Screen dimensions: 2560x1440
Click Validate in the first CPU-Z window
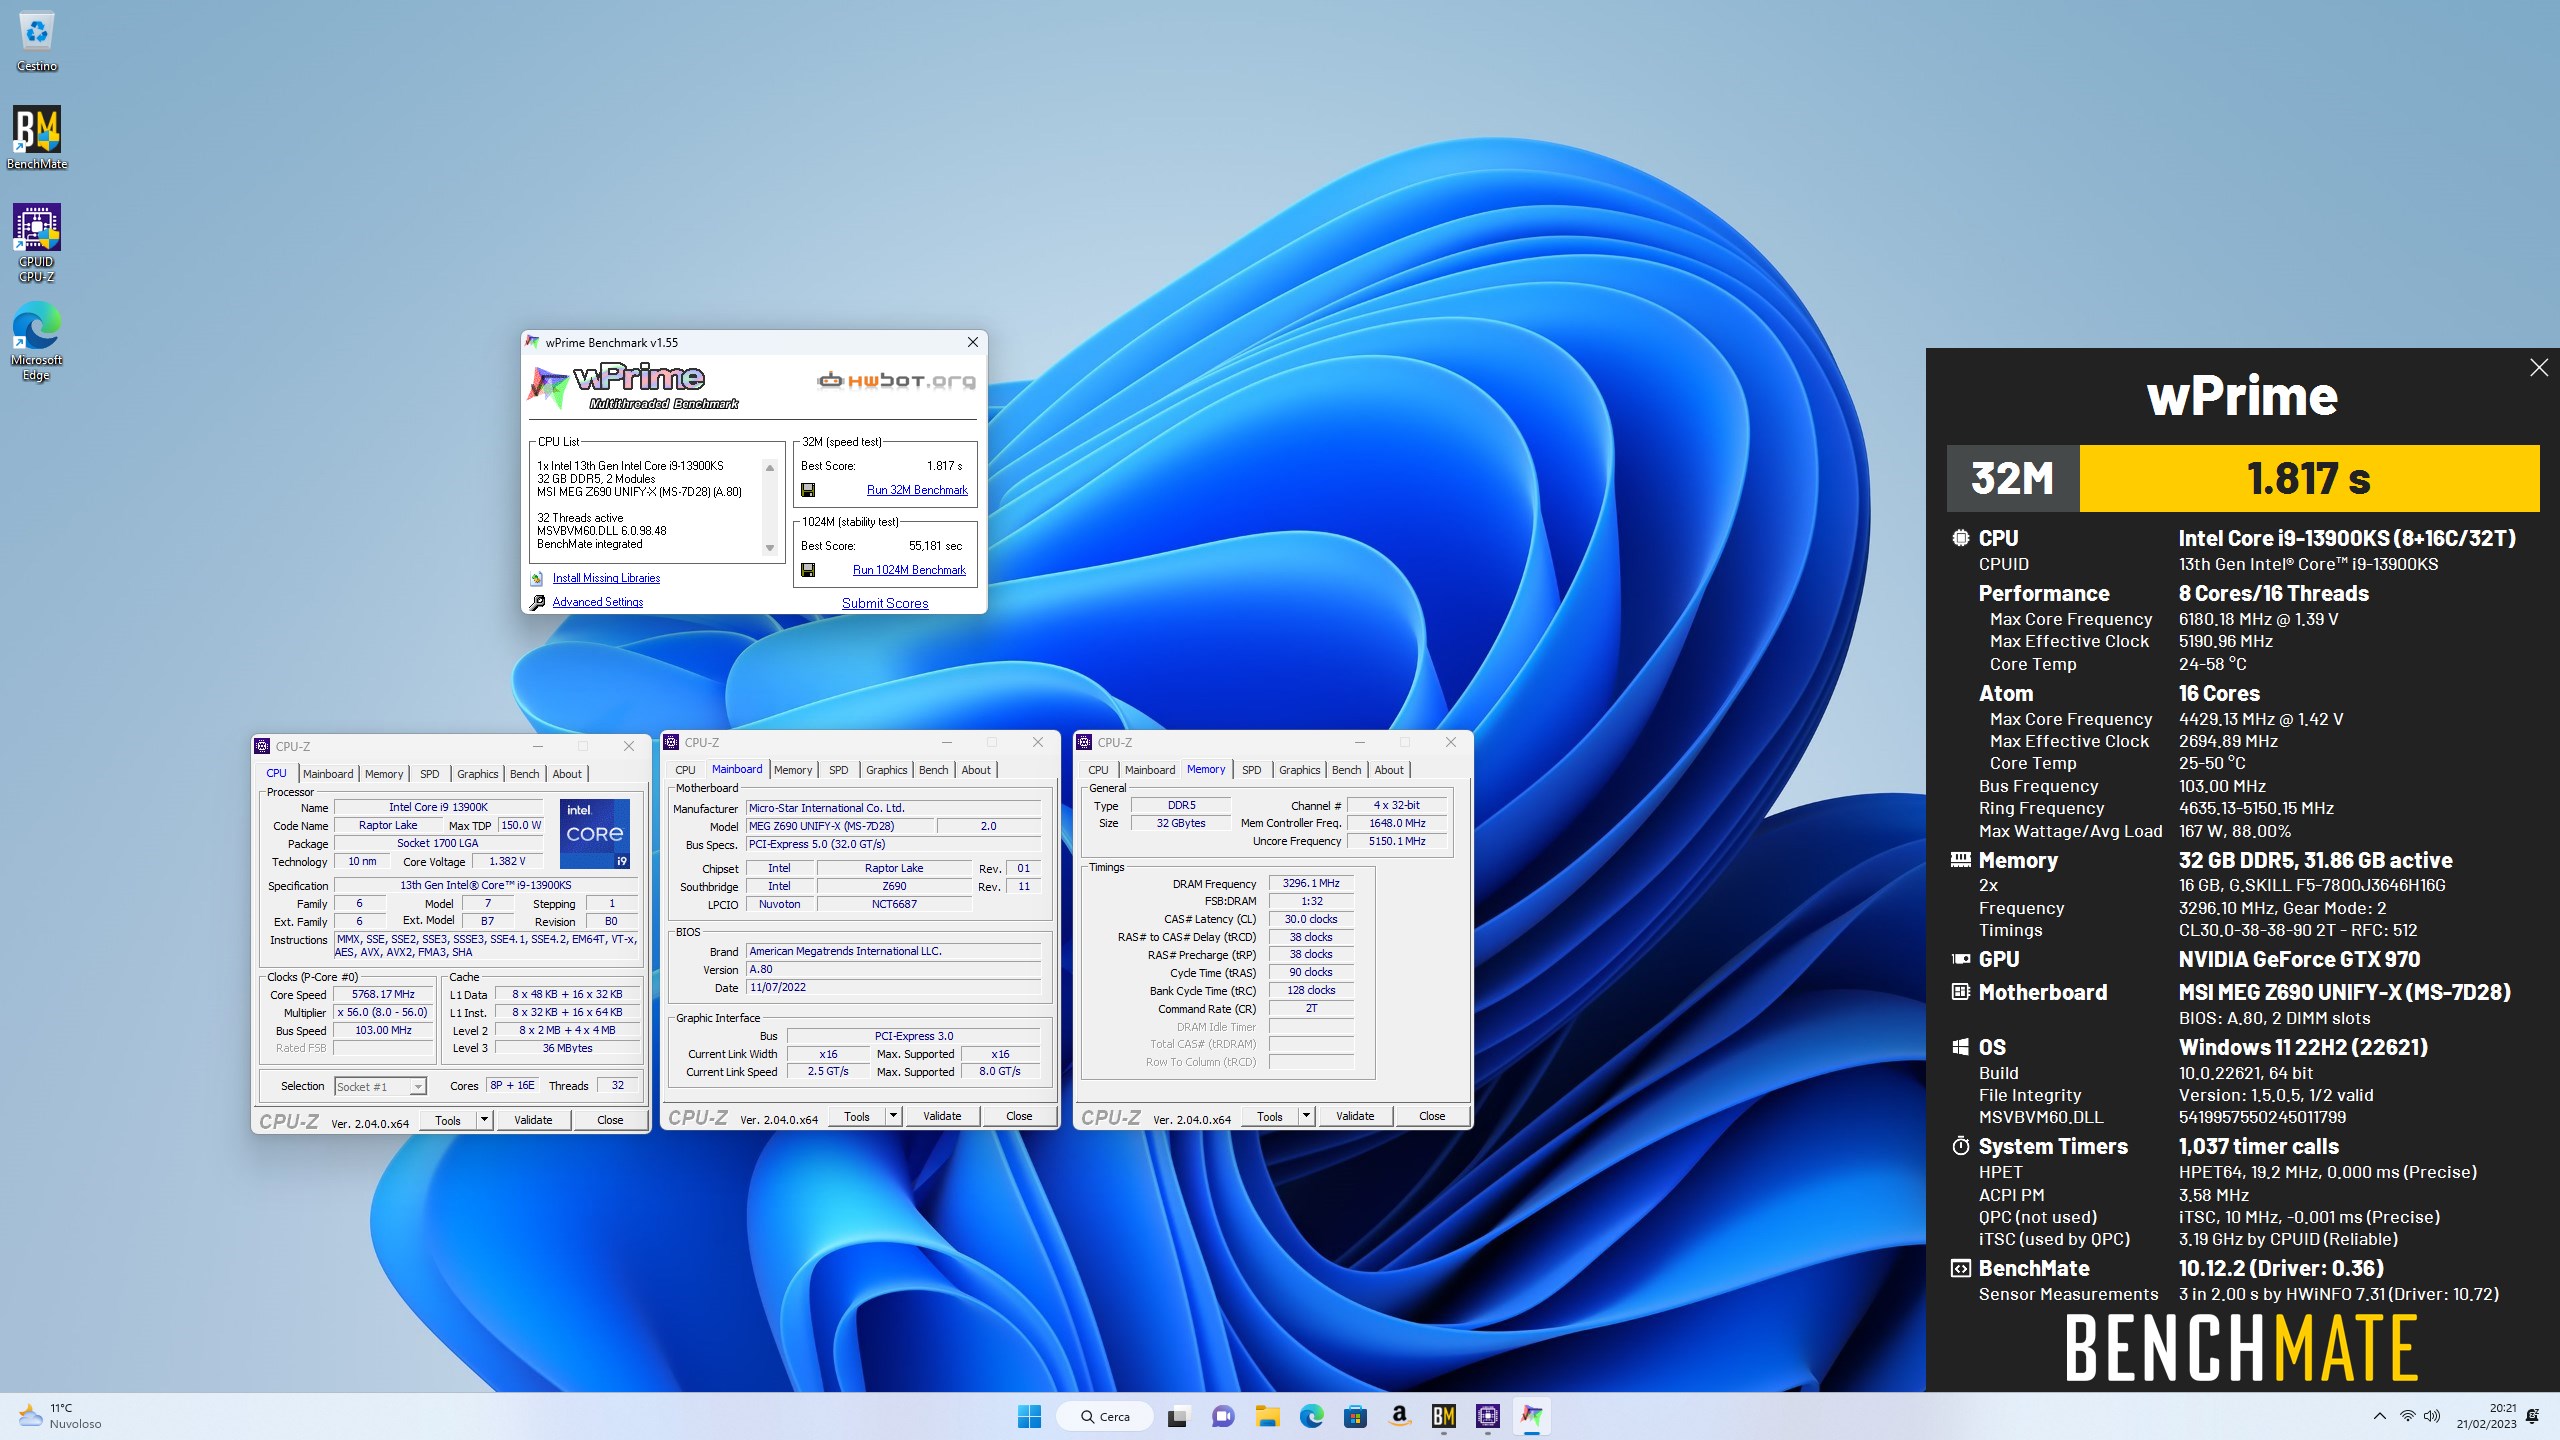click(533, 1120)
